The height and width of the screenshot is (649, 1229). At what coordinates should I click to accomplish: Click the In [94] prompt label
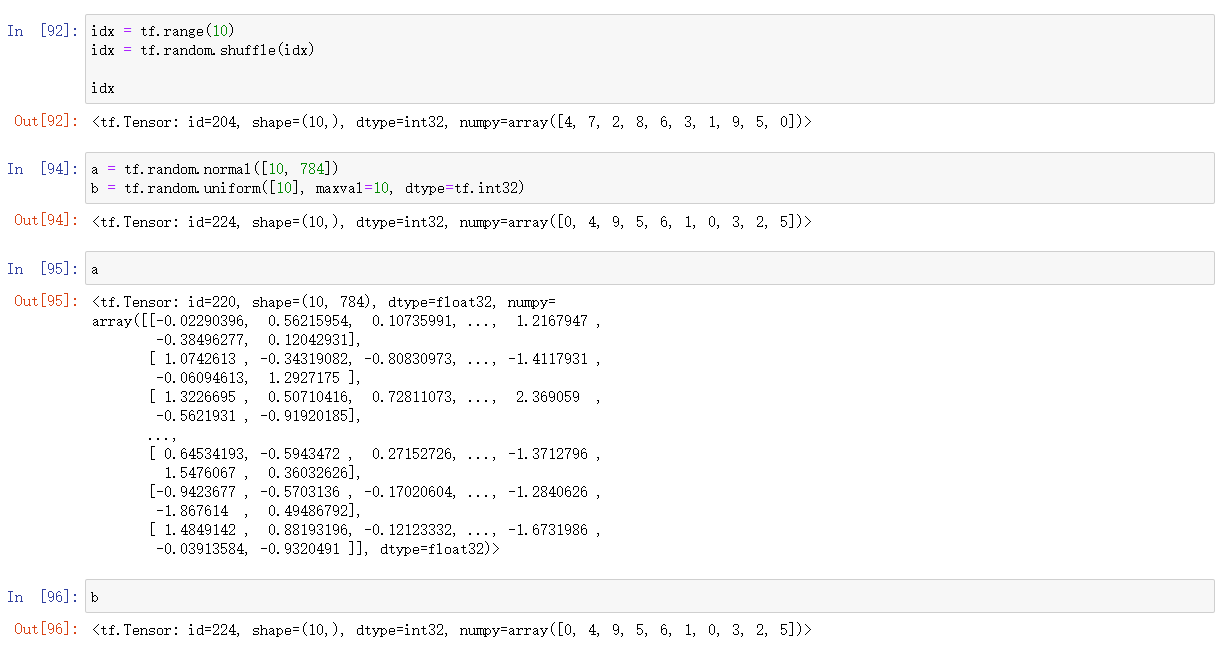click(x=42, y=169)
